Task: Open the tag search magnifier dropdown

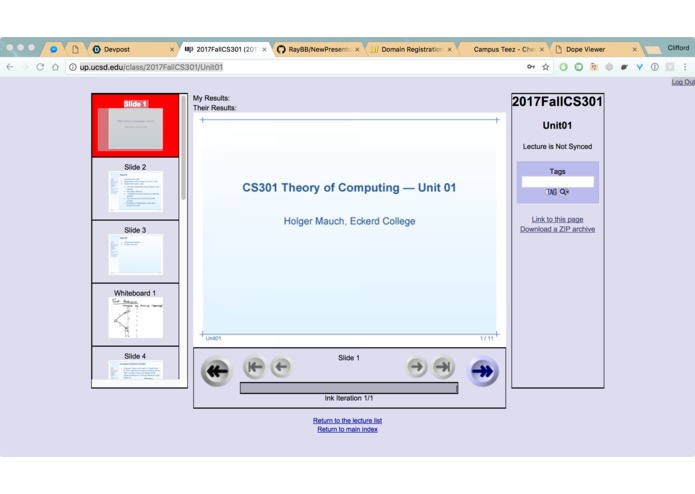Action: point(564,192)
